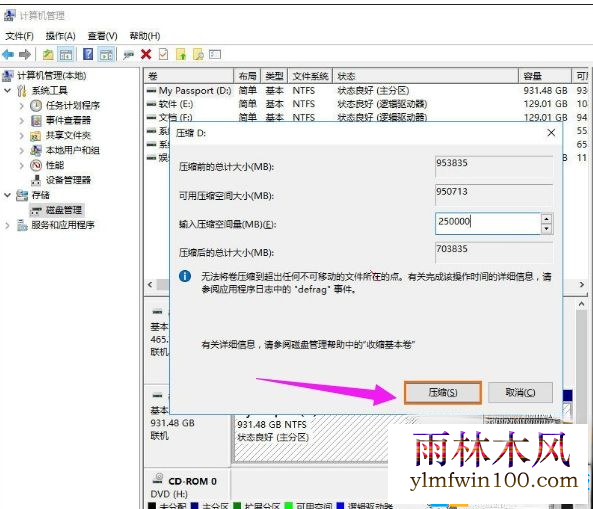
Task: Open the 查看(V) menu
Action: (x=102, y=36)
